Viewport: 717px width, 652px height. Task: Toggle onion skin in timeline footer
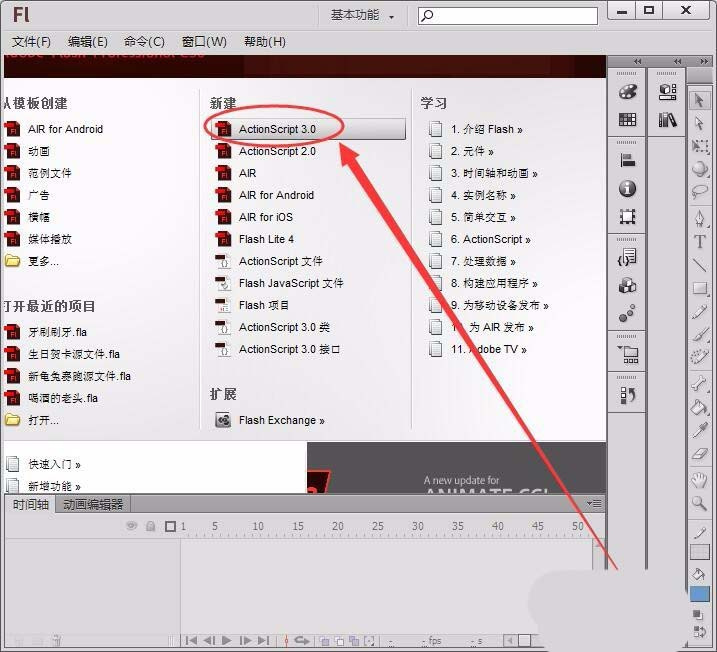click(324, 641)
